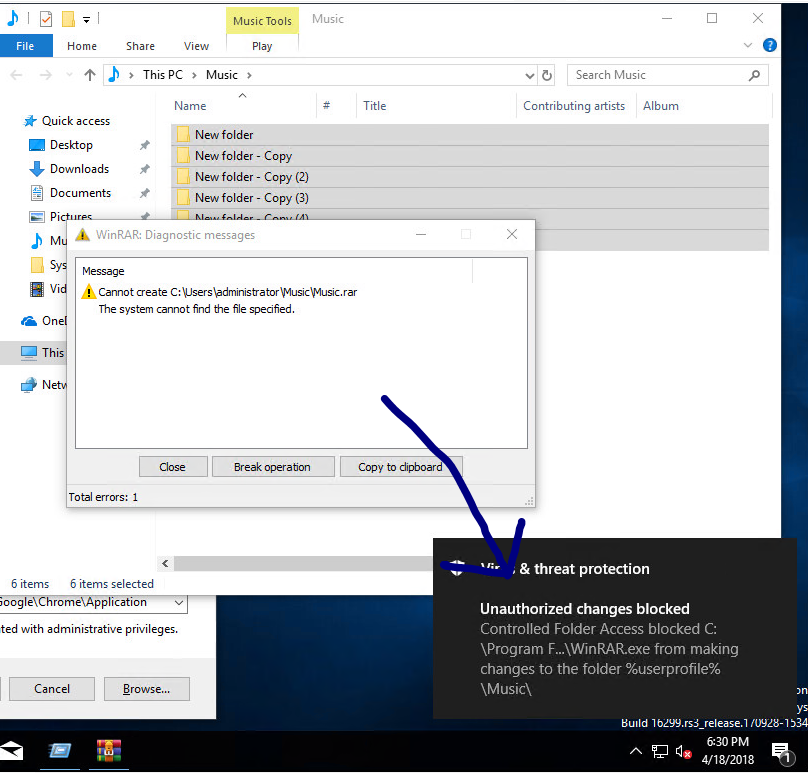
Task: Select the 'Cannot create ... Music.rar' error line
Action: click(x=227, y=292)
